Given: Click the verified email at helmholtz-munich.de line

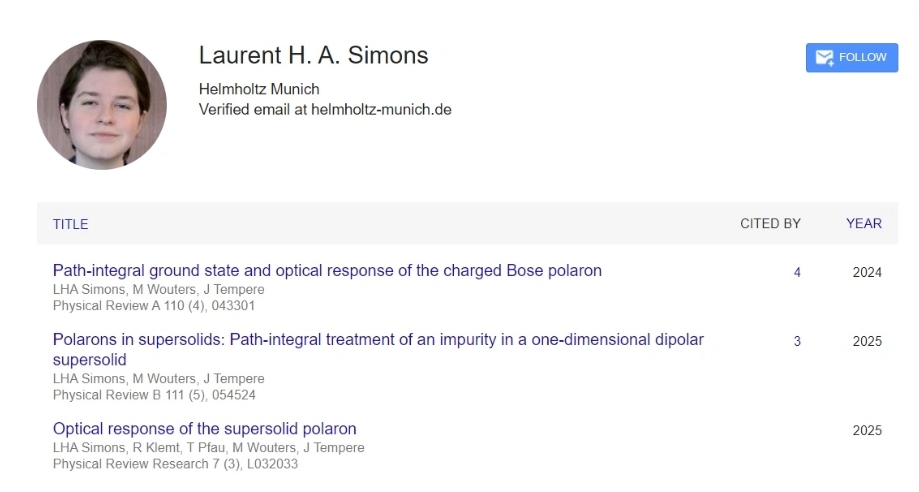Looking at the screenshot, I should [x=325, y=109].
